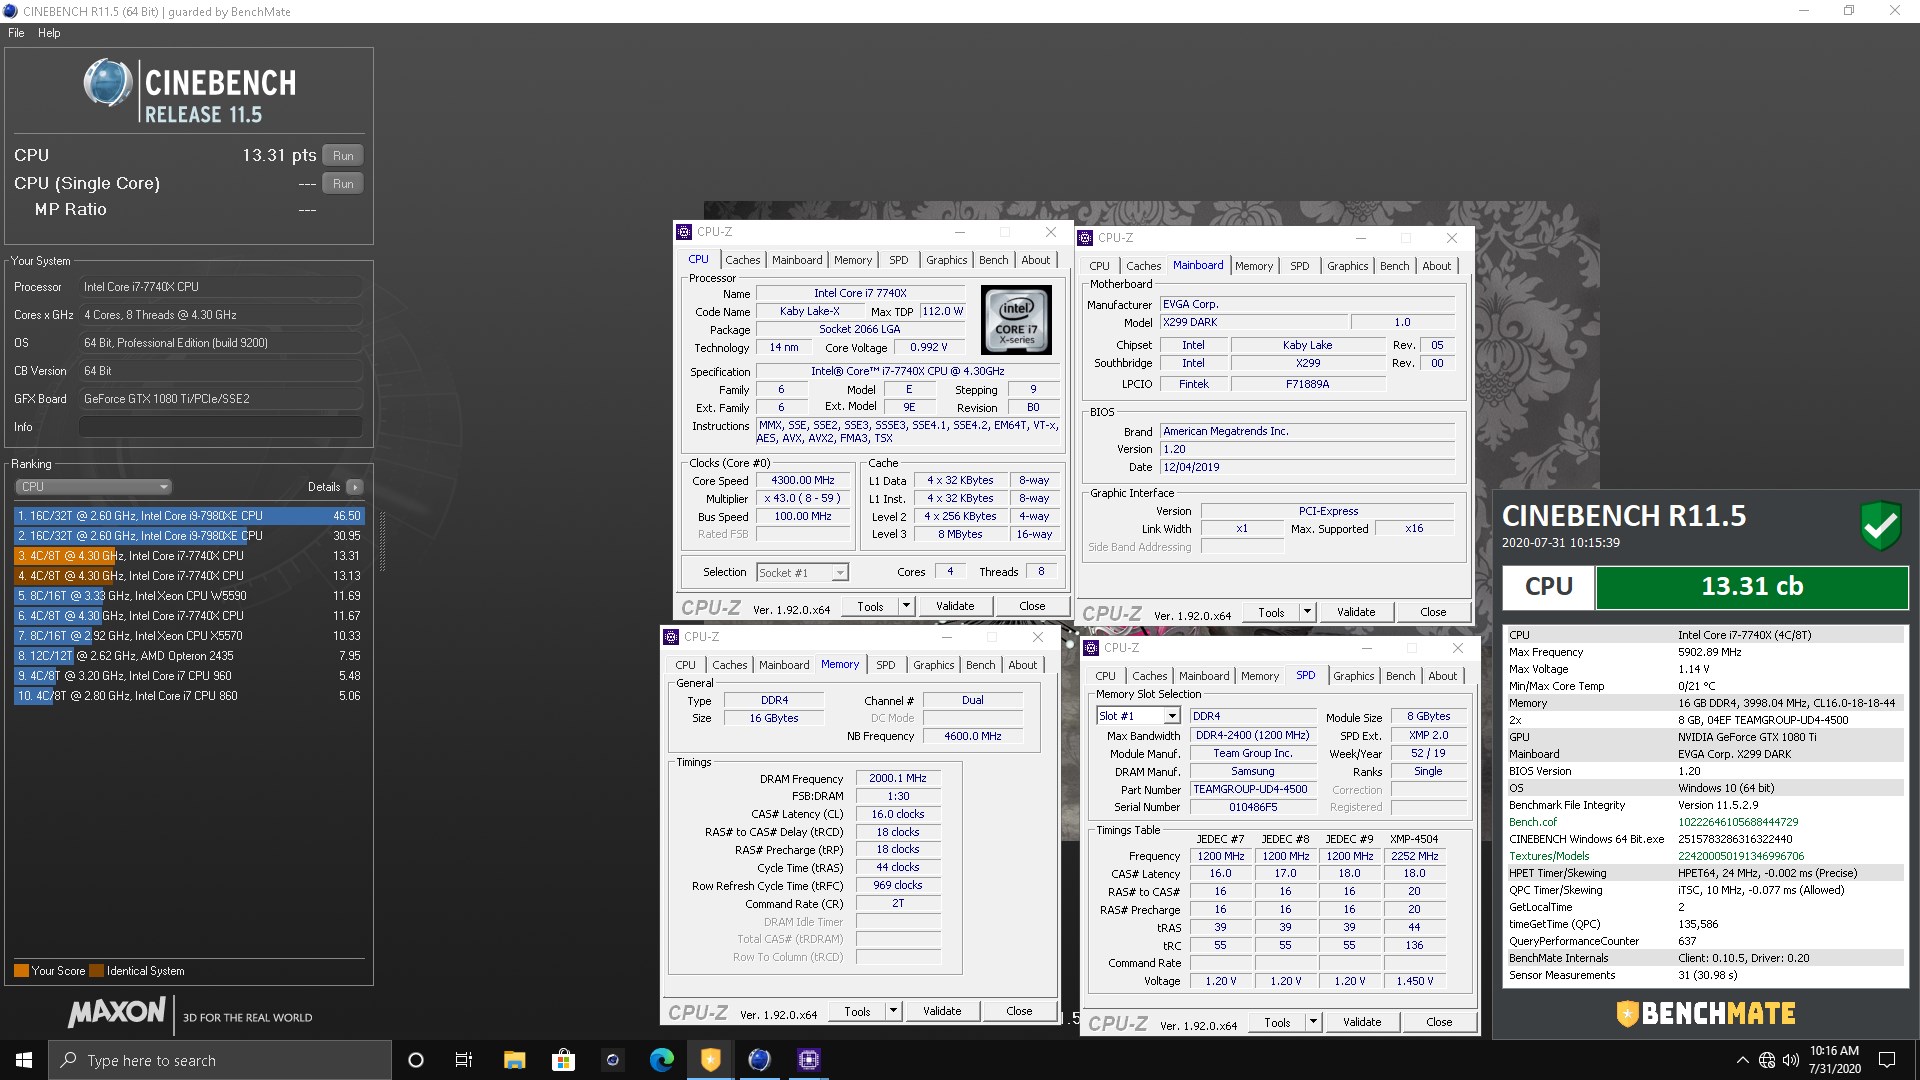Open the Help menu in Cinebench

(x=49, y=33)
